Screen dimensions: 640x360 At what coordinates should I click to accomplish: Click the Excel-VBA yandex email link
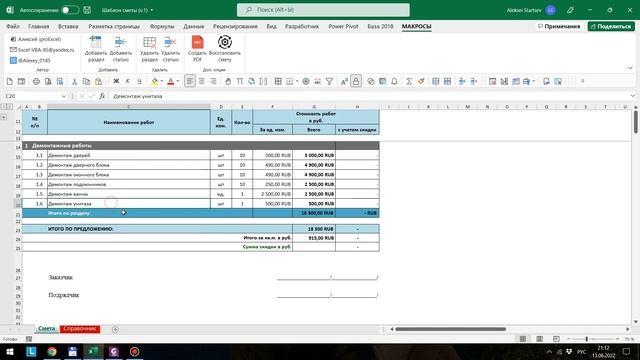click(x=42, y=50)
